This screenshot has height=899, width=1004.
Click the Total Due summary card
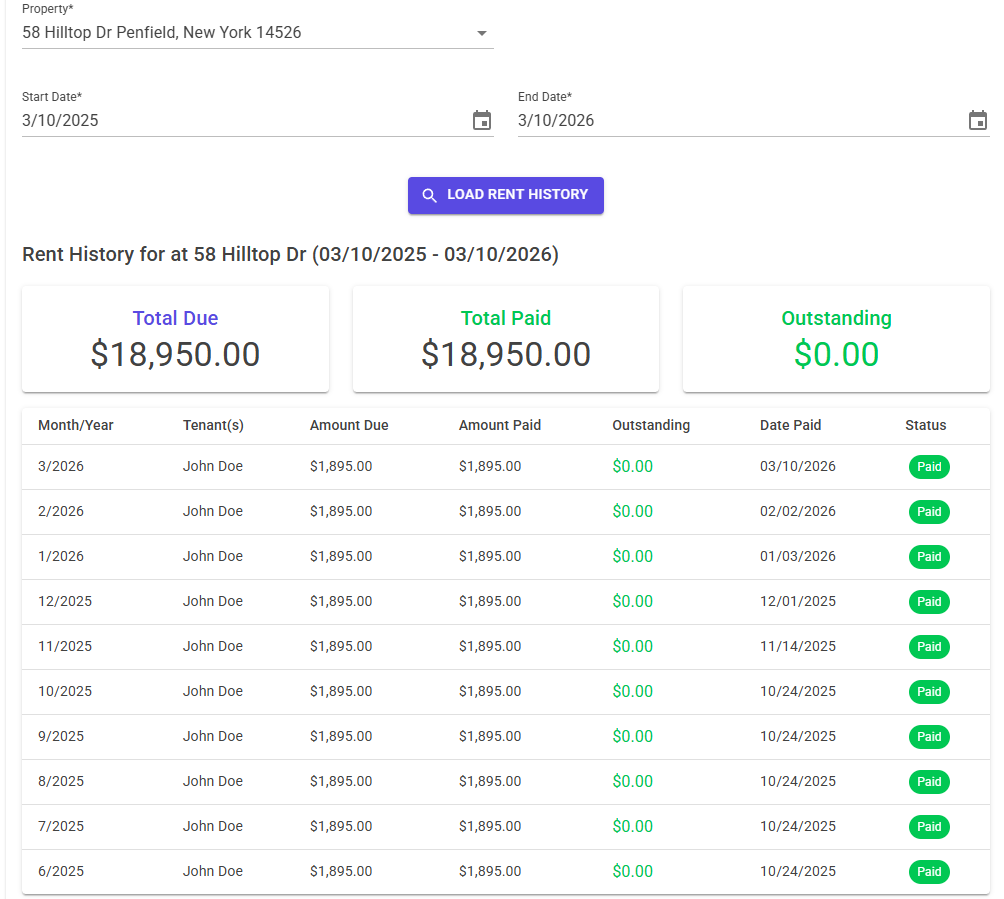(175, 338)
